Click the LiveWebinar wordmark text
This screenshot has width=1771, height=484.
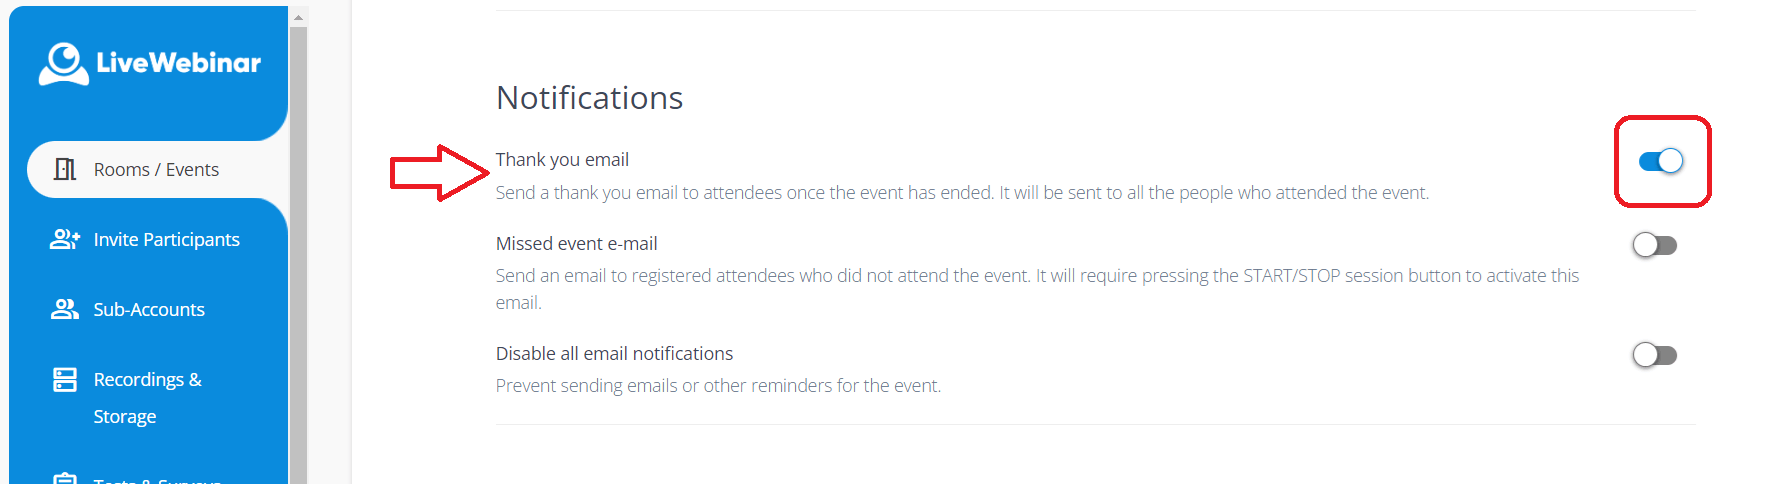178,63
